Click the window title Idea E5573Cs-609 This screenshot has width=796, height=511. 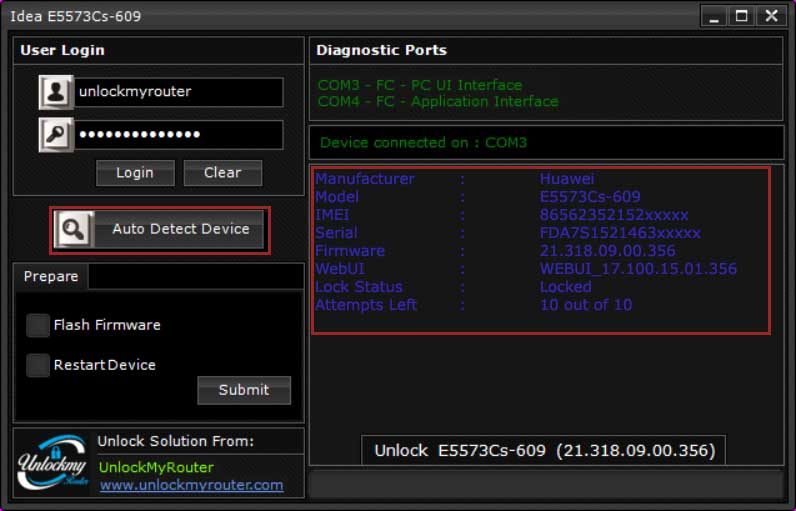(76, 16)
